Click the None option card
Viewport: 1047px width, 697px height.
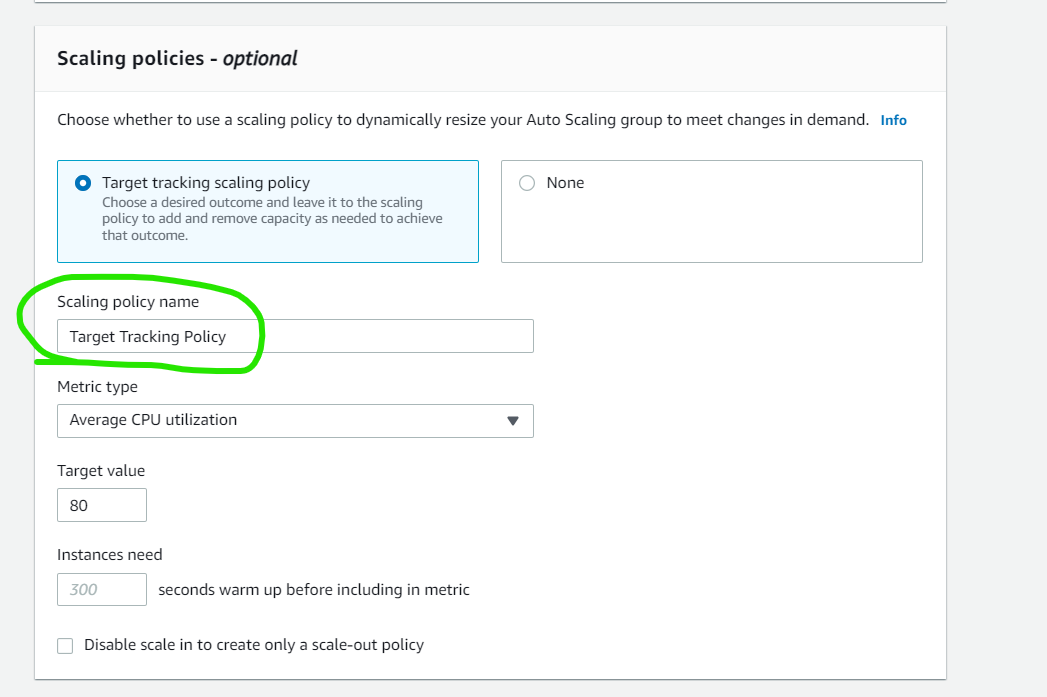(711, 211)
